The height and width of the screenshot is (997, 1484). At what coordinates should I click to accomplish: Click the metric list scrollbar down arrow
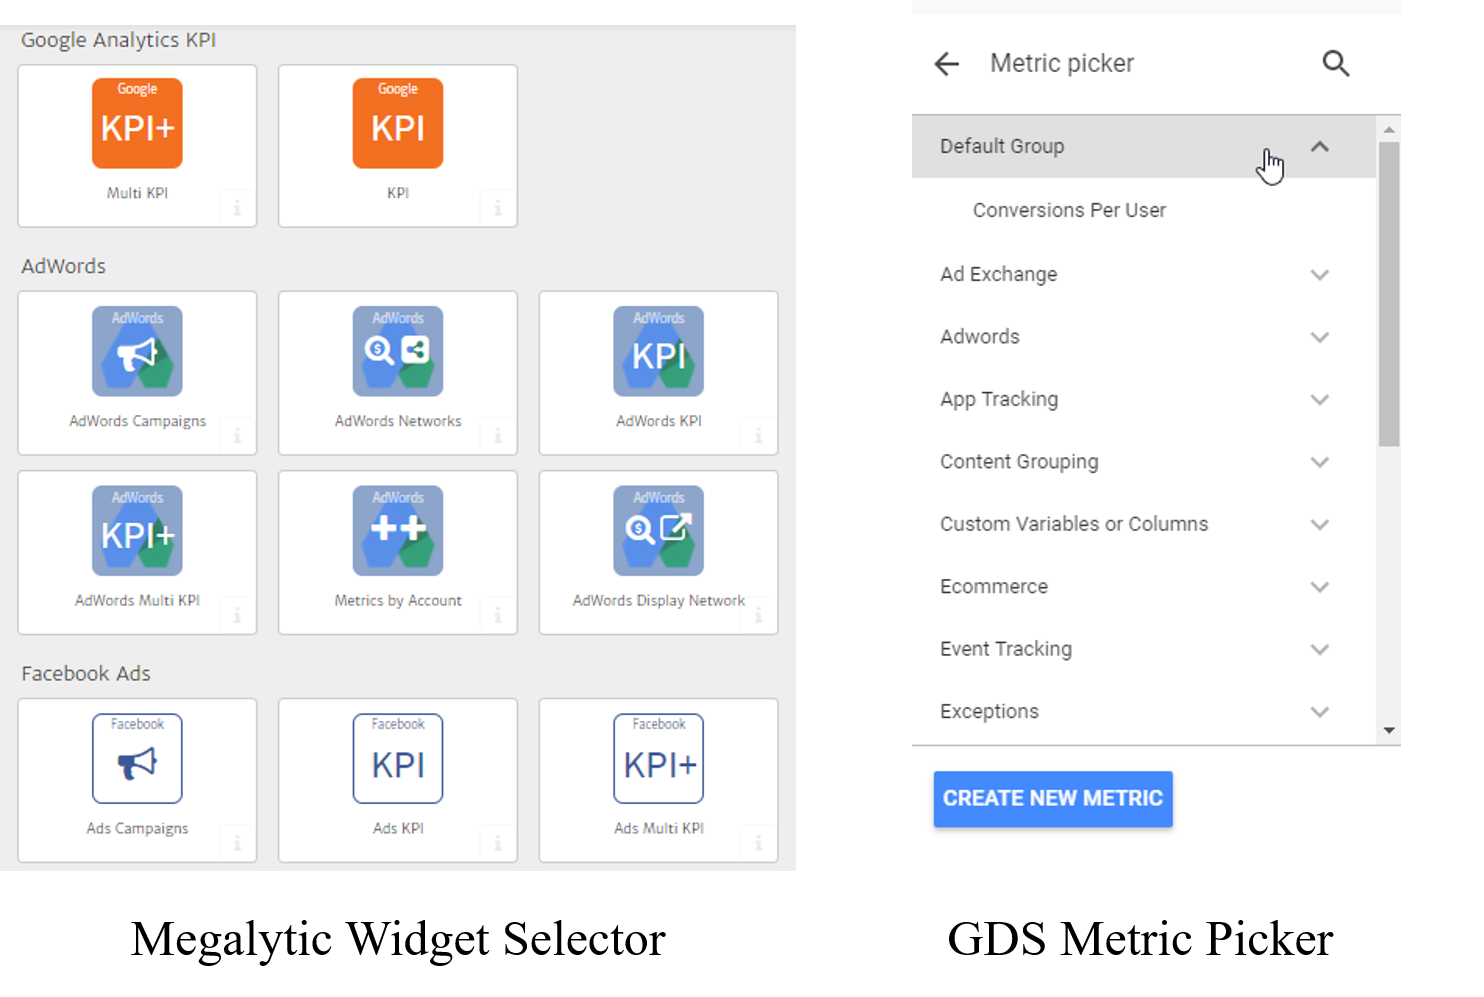click(x=1388, y=731)
